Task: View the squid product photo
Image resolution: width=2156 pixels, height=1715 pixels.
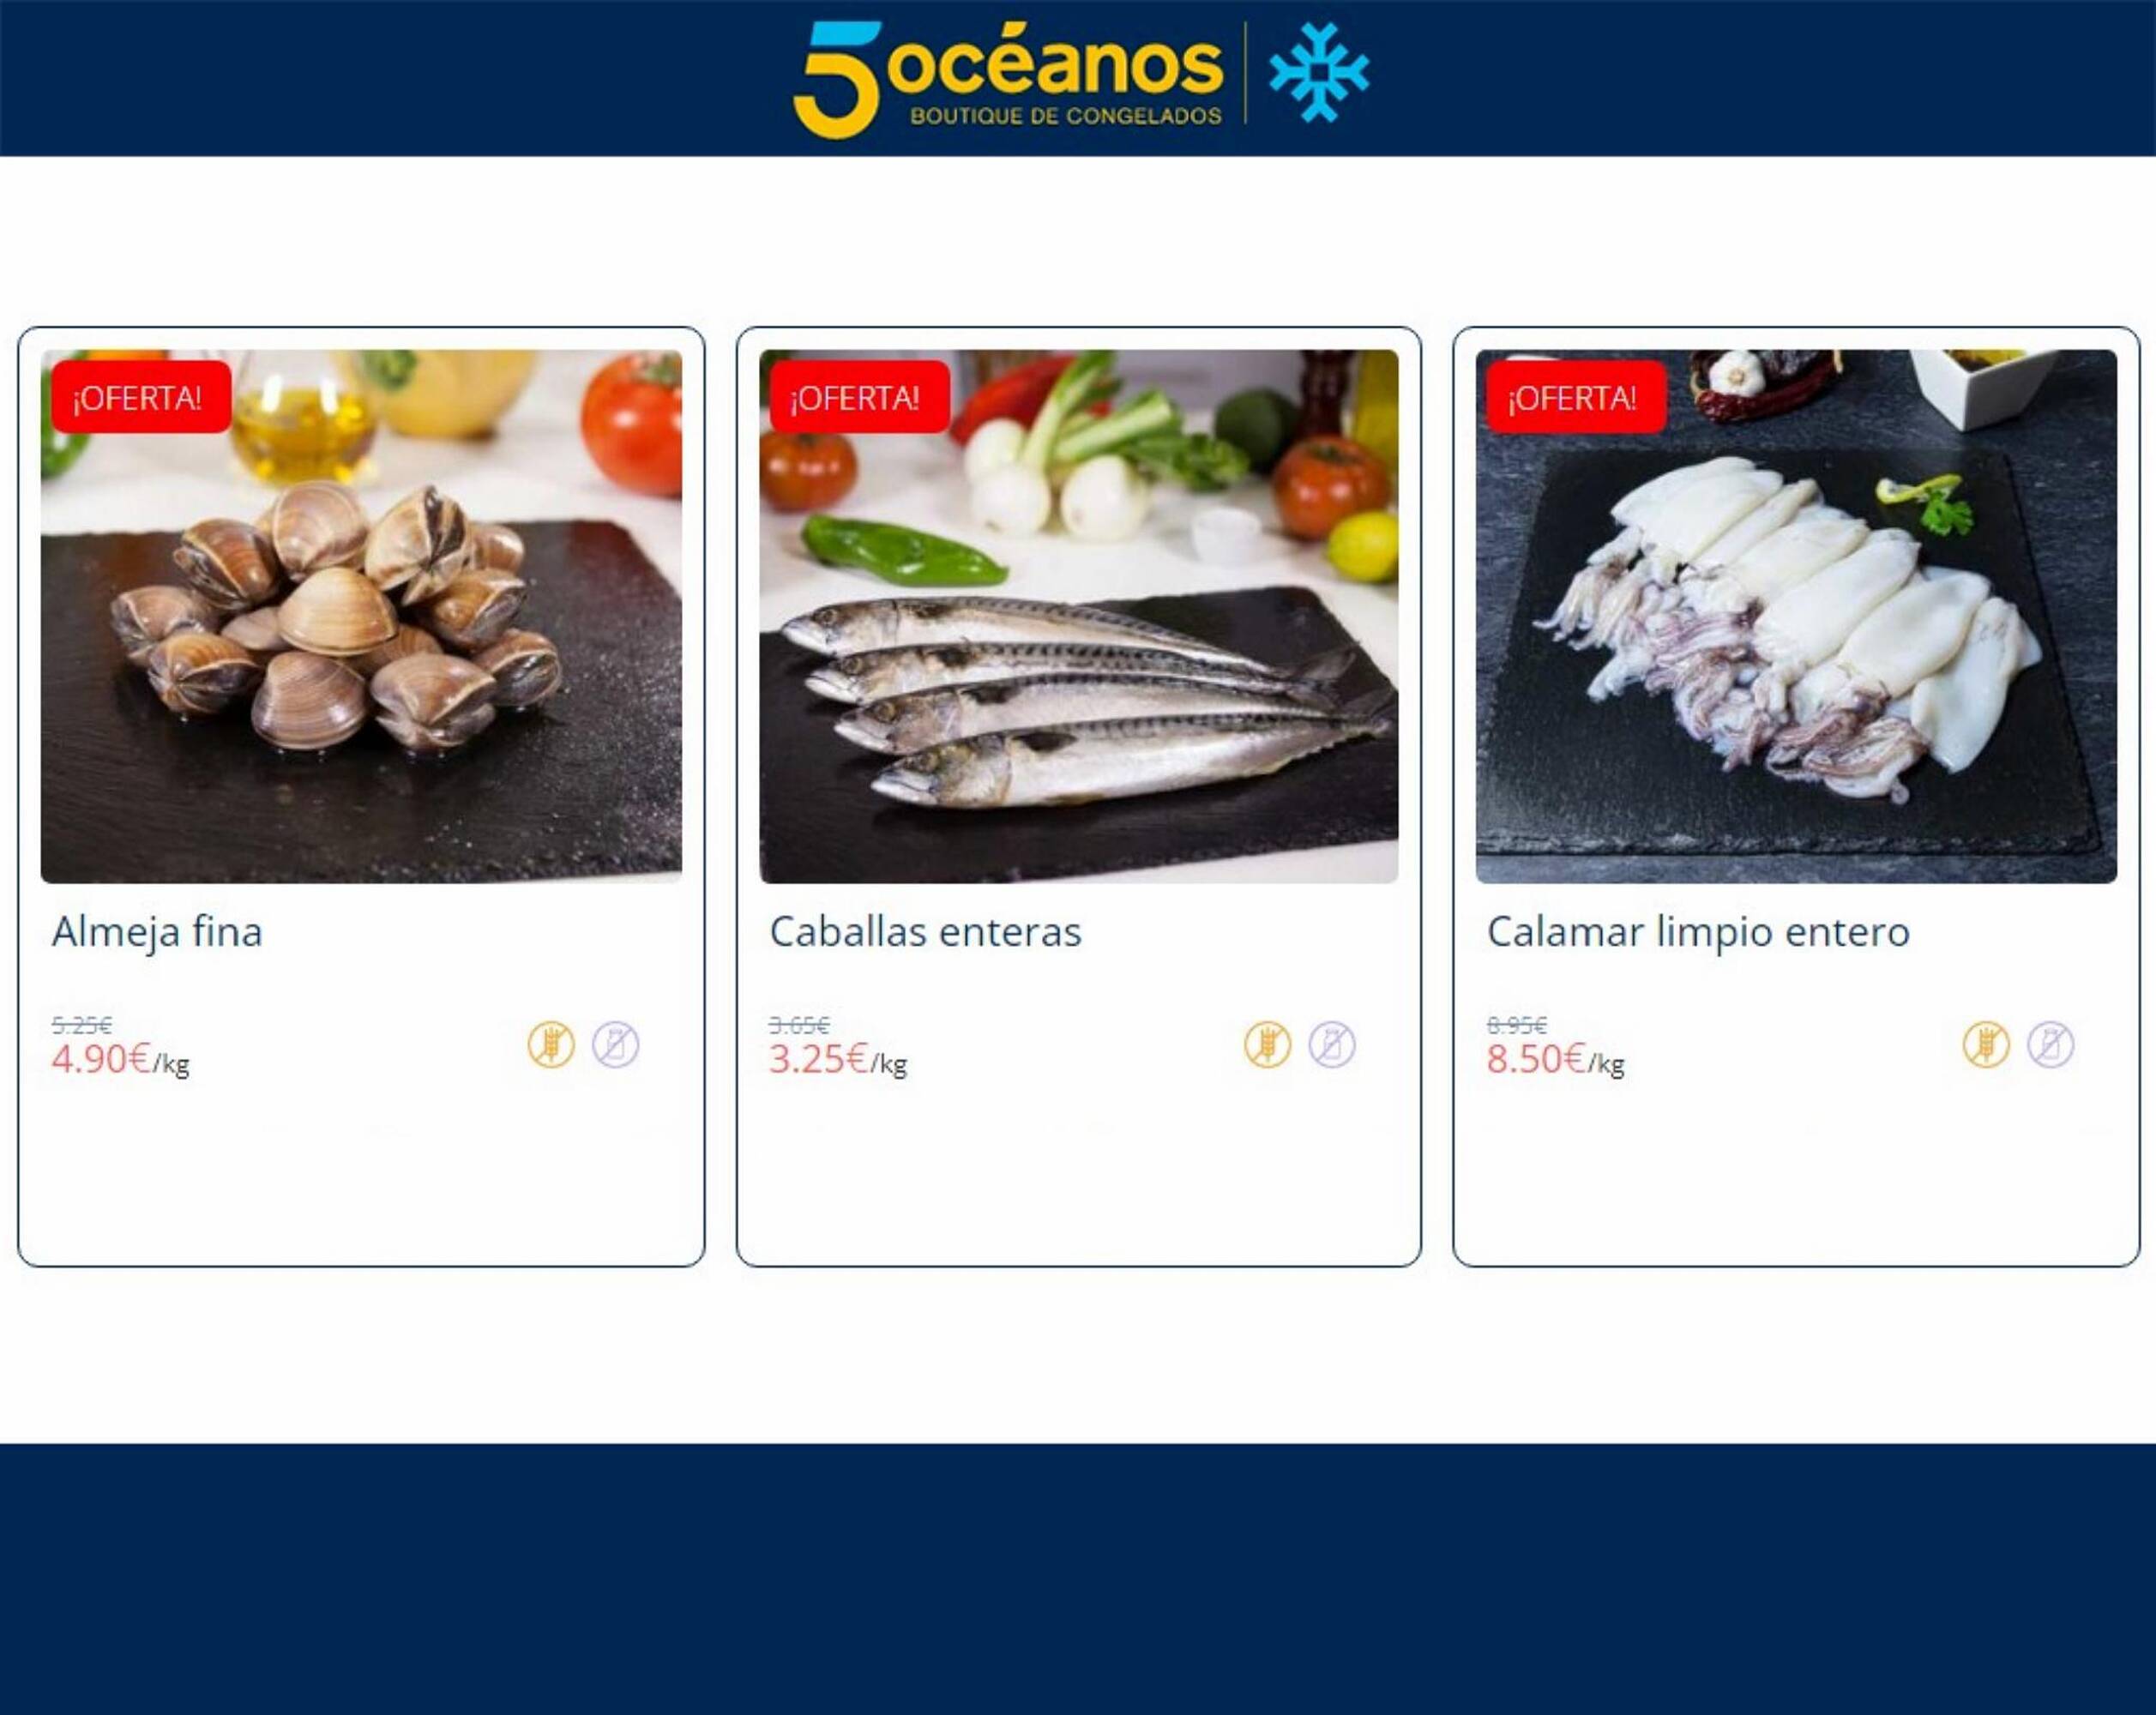Action: (1796, 616)
